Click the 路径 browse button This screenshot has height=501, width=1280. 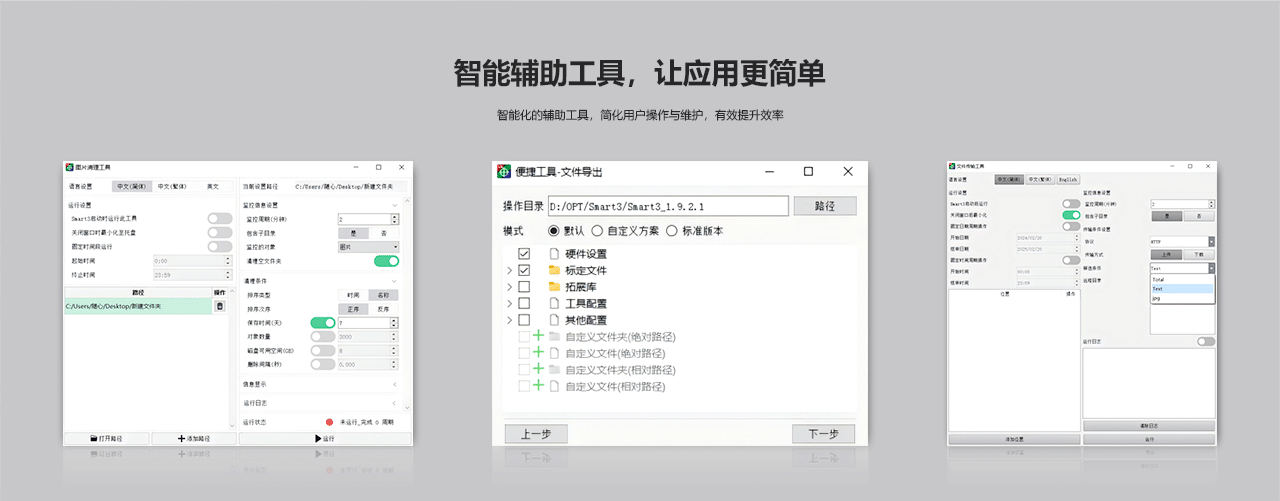pos(824,206)
